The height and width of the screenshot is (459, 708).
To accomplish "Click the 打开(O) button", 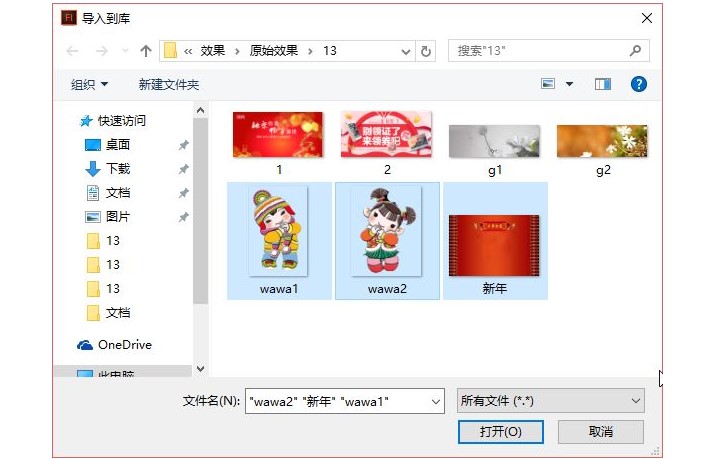I will tap(500, 432).
